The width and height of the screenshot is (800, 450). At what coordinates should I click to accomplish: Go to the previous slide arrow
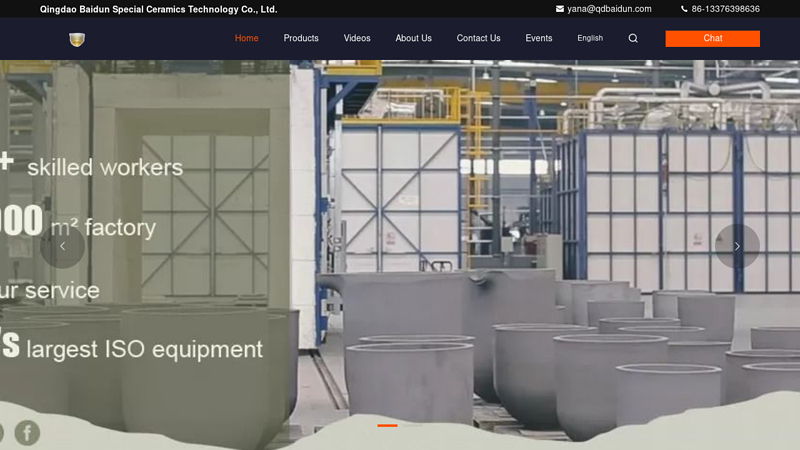click(62, 246)
